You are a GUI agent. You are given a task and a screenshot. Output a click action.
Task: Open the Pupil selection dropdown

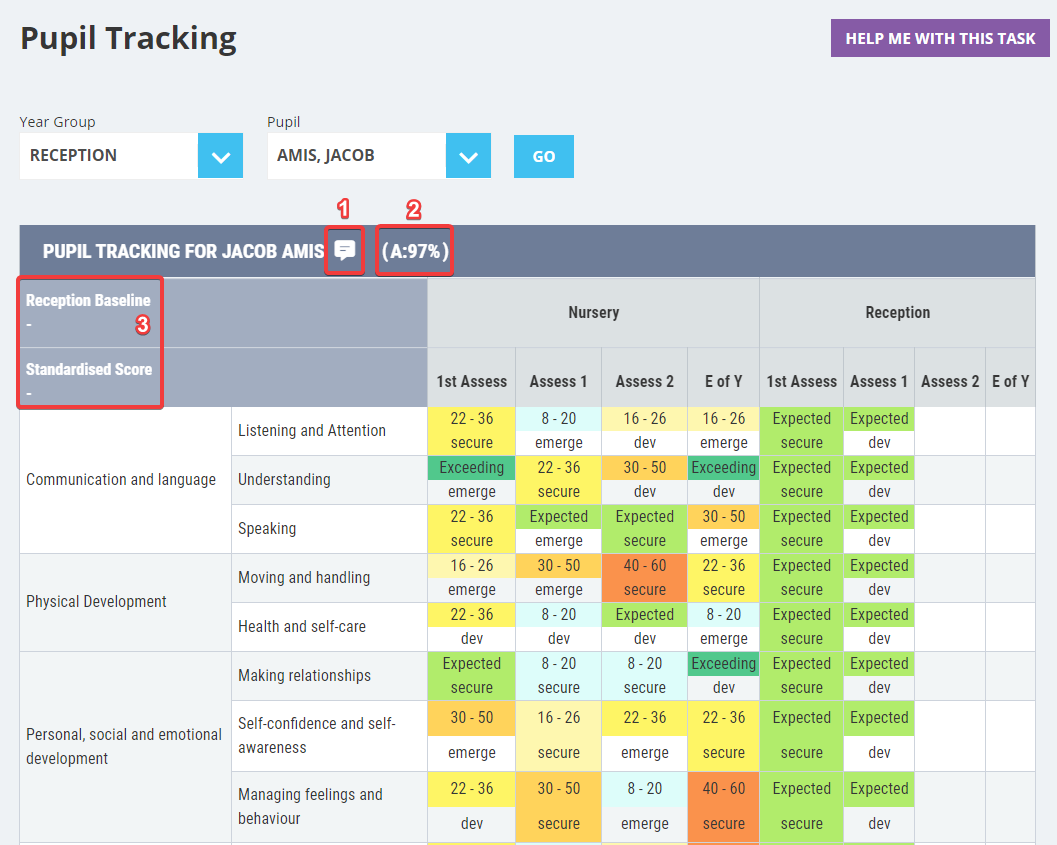click(x=468, y=156)
